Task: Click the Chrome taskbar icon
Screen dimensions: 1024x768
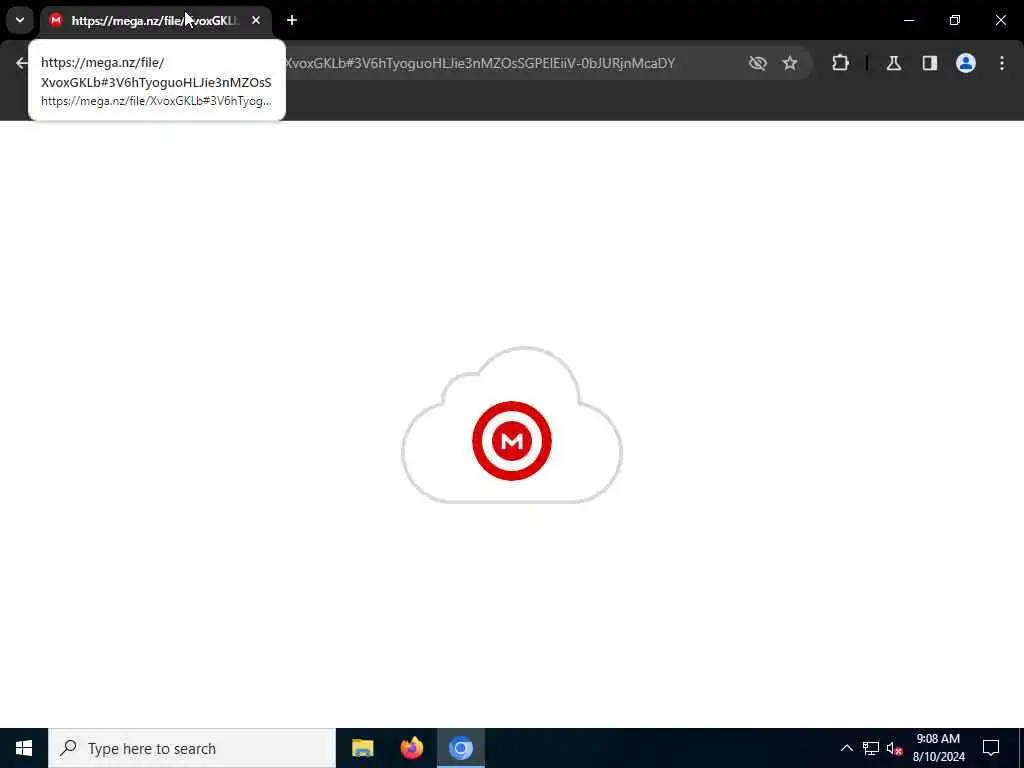Action: click(460, 748)
